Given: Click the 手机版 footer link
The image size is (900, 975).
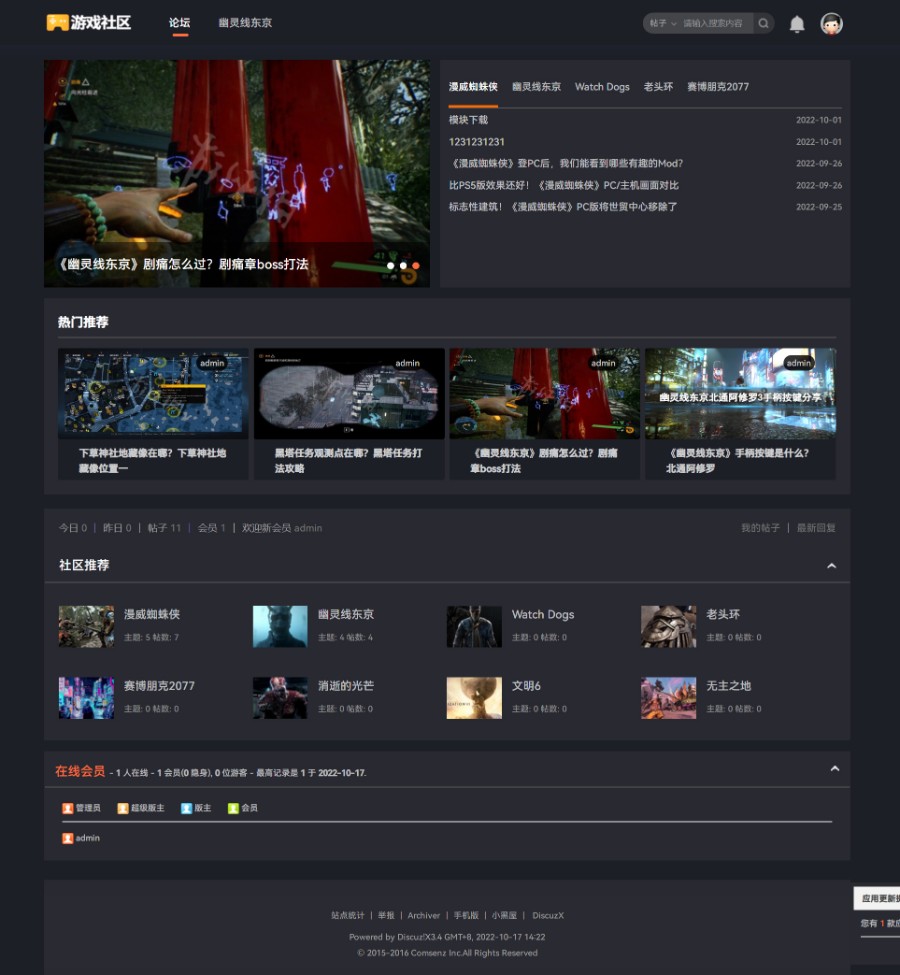Looking at the screenshot, I should tap(466, 915).
